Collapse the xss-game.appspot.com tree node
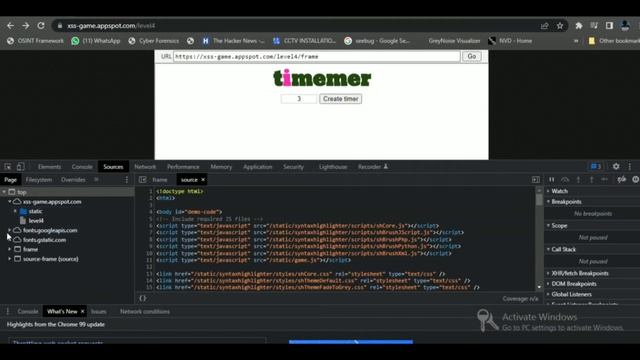Screen dimensions: 640x360 click(x=9, y=202)
